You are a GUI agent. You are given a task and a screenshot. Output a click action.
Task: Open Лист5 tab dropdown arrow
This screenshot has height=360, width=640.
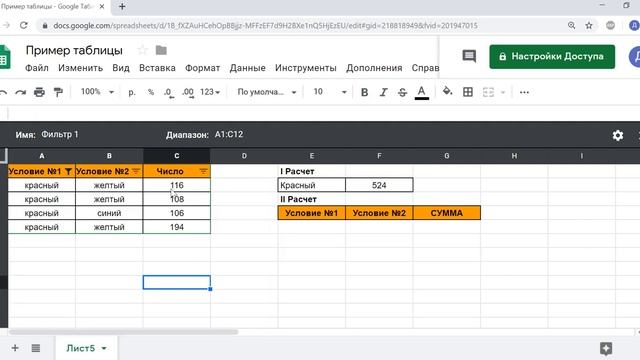104,349
